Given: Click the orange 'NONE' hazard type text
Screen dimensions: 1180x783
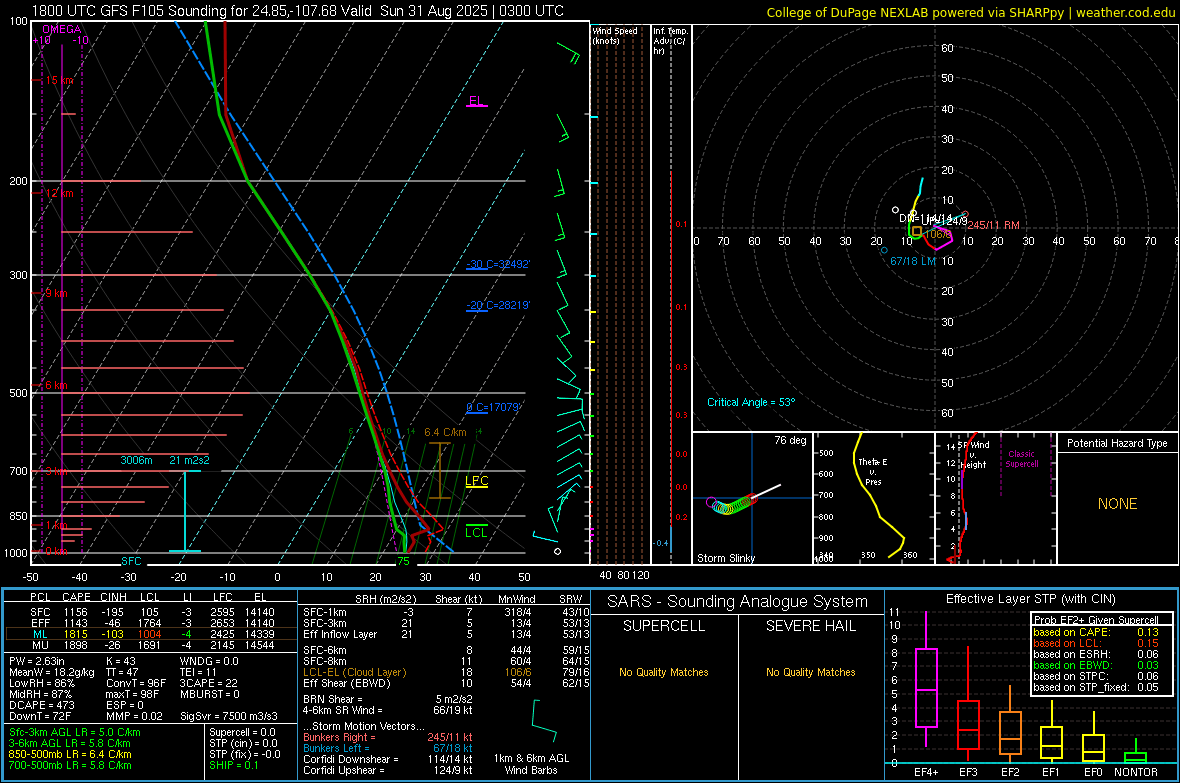Looking at the screenshot, I should pyautogui.click(x=1117, y=504).
